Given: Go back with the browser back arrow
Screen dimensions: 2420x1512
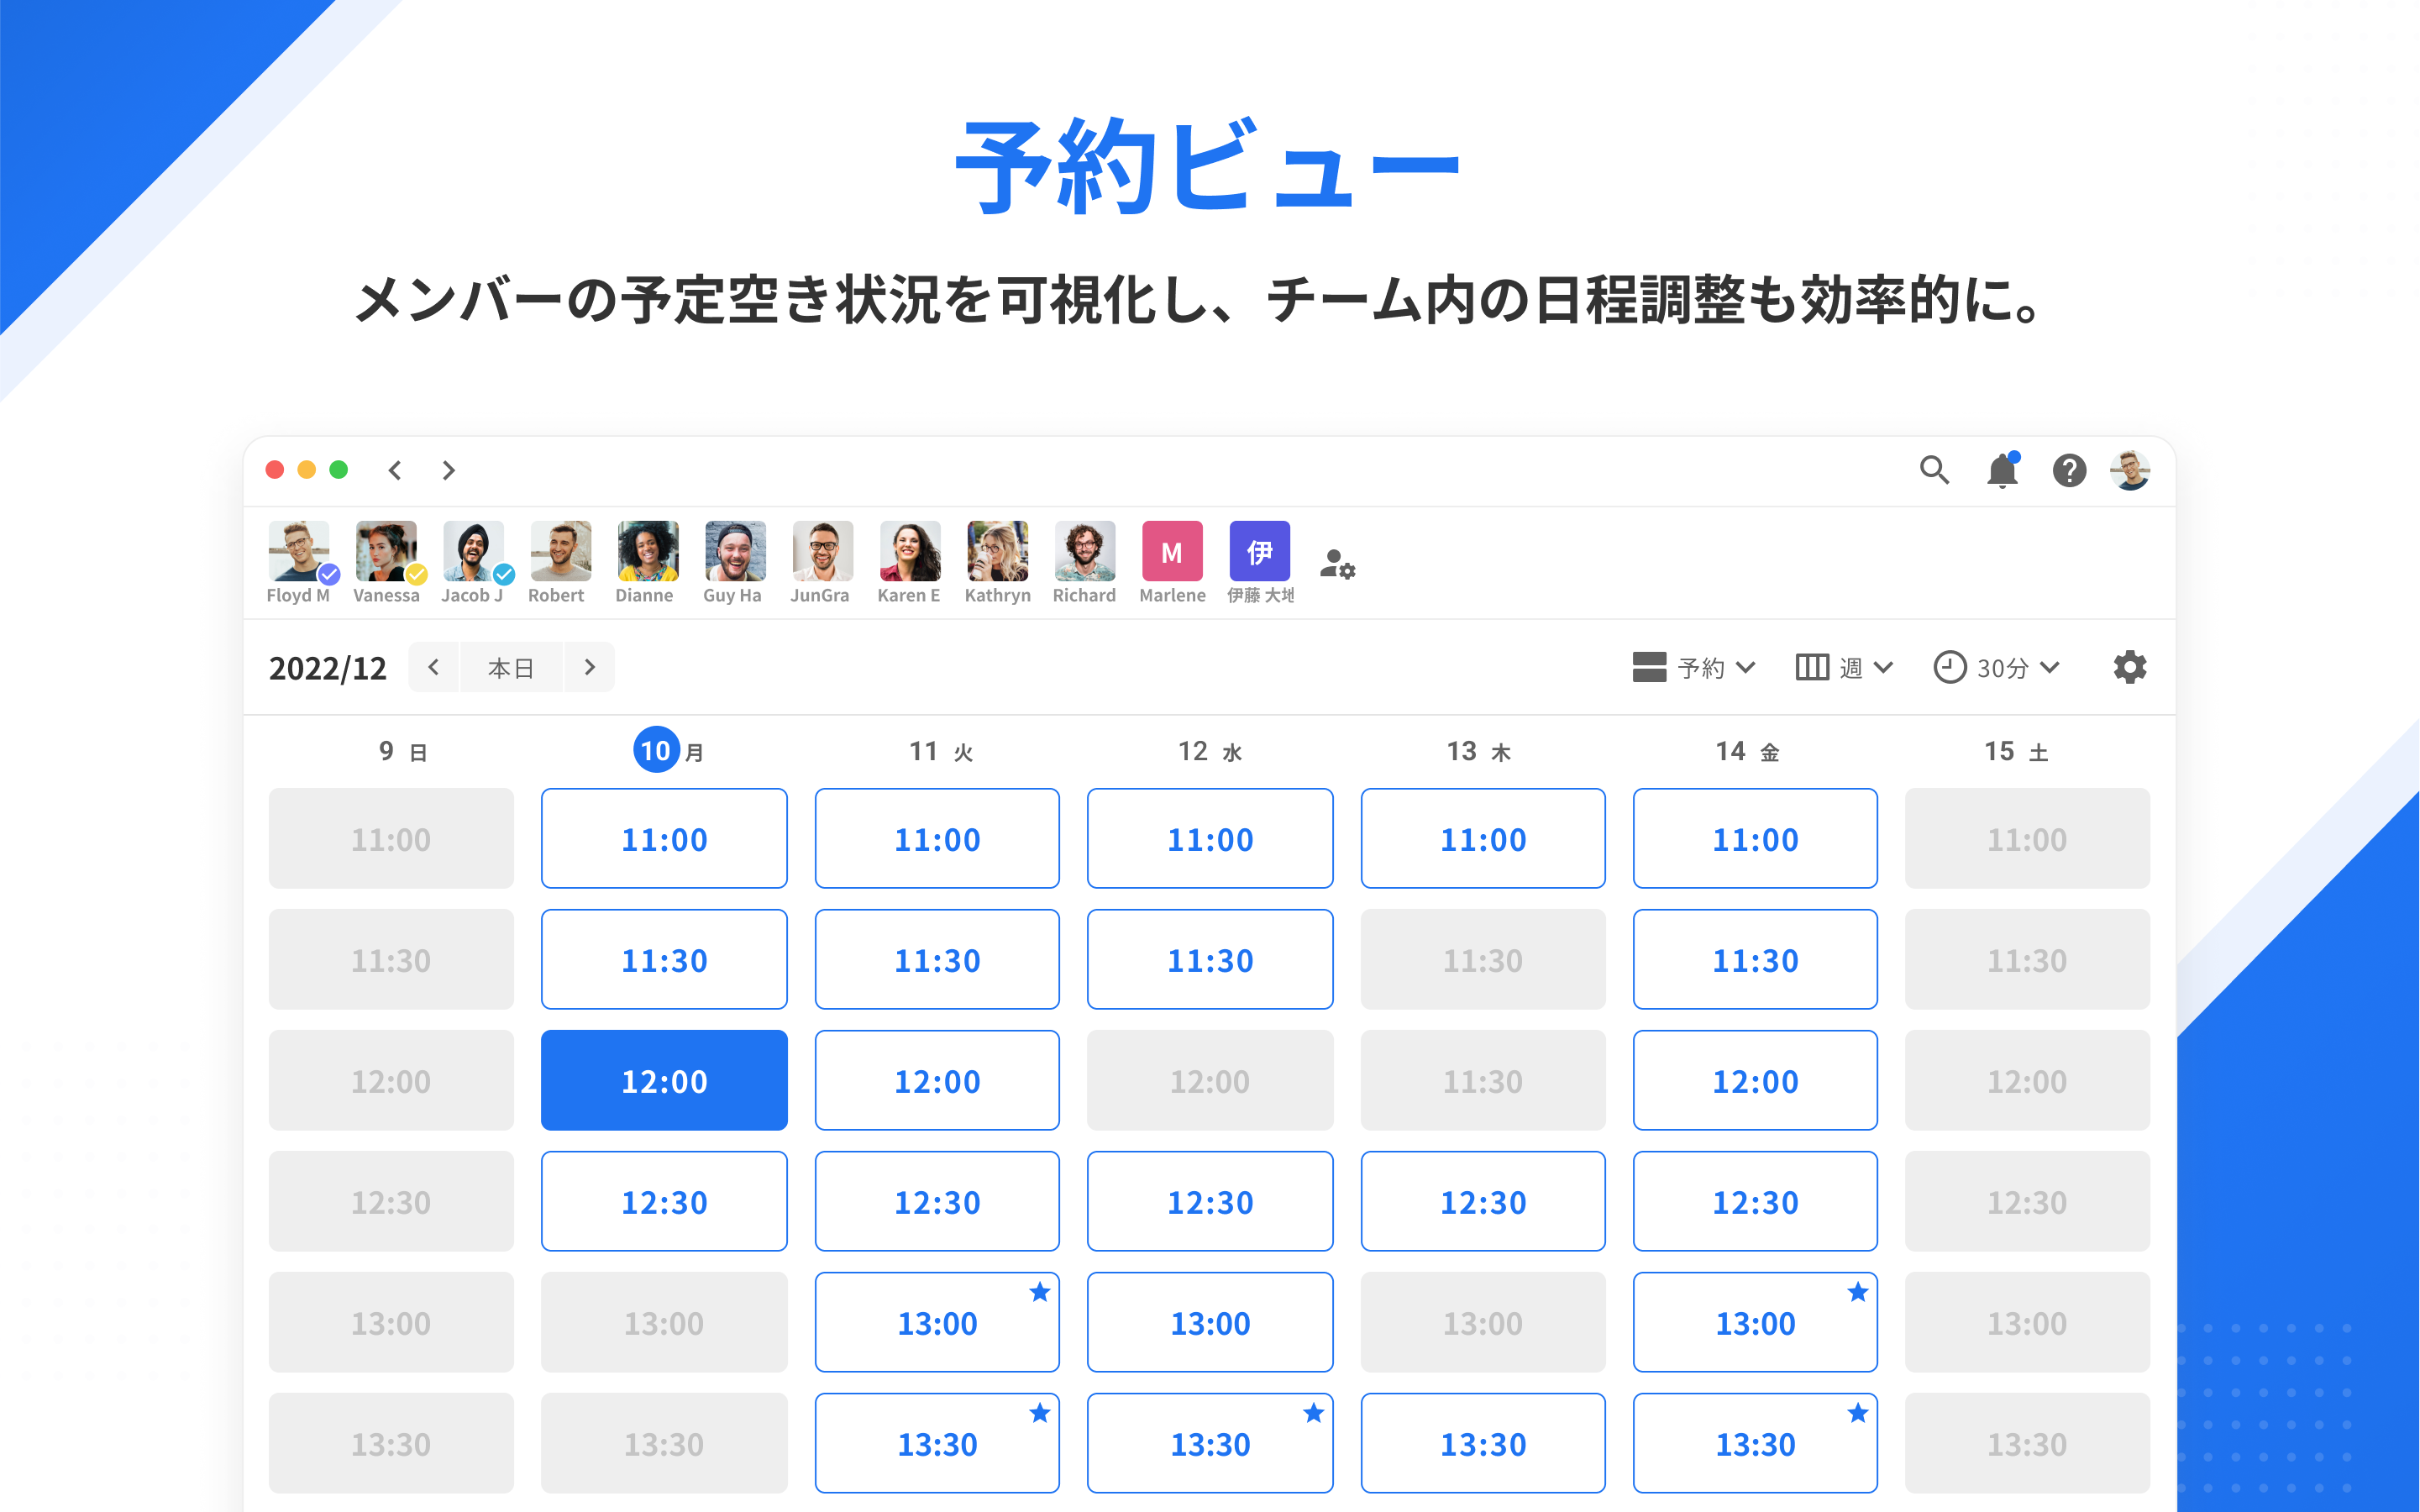Looking at the screenshot, I should [x=396, y=470].
